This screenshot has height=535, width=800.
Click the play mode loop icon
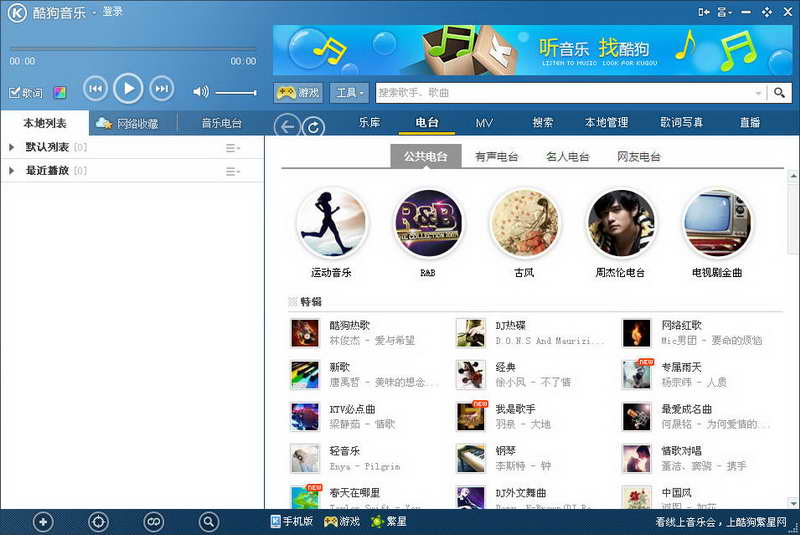154,522
